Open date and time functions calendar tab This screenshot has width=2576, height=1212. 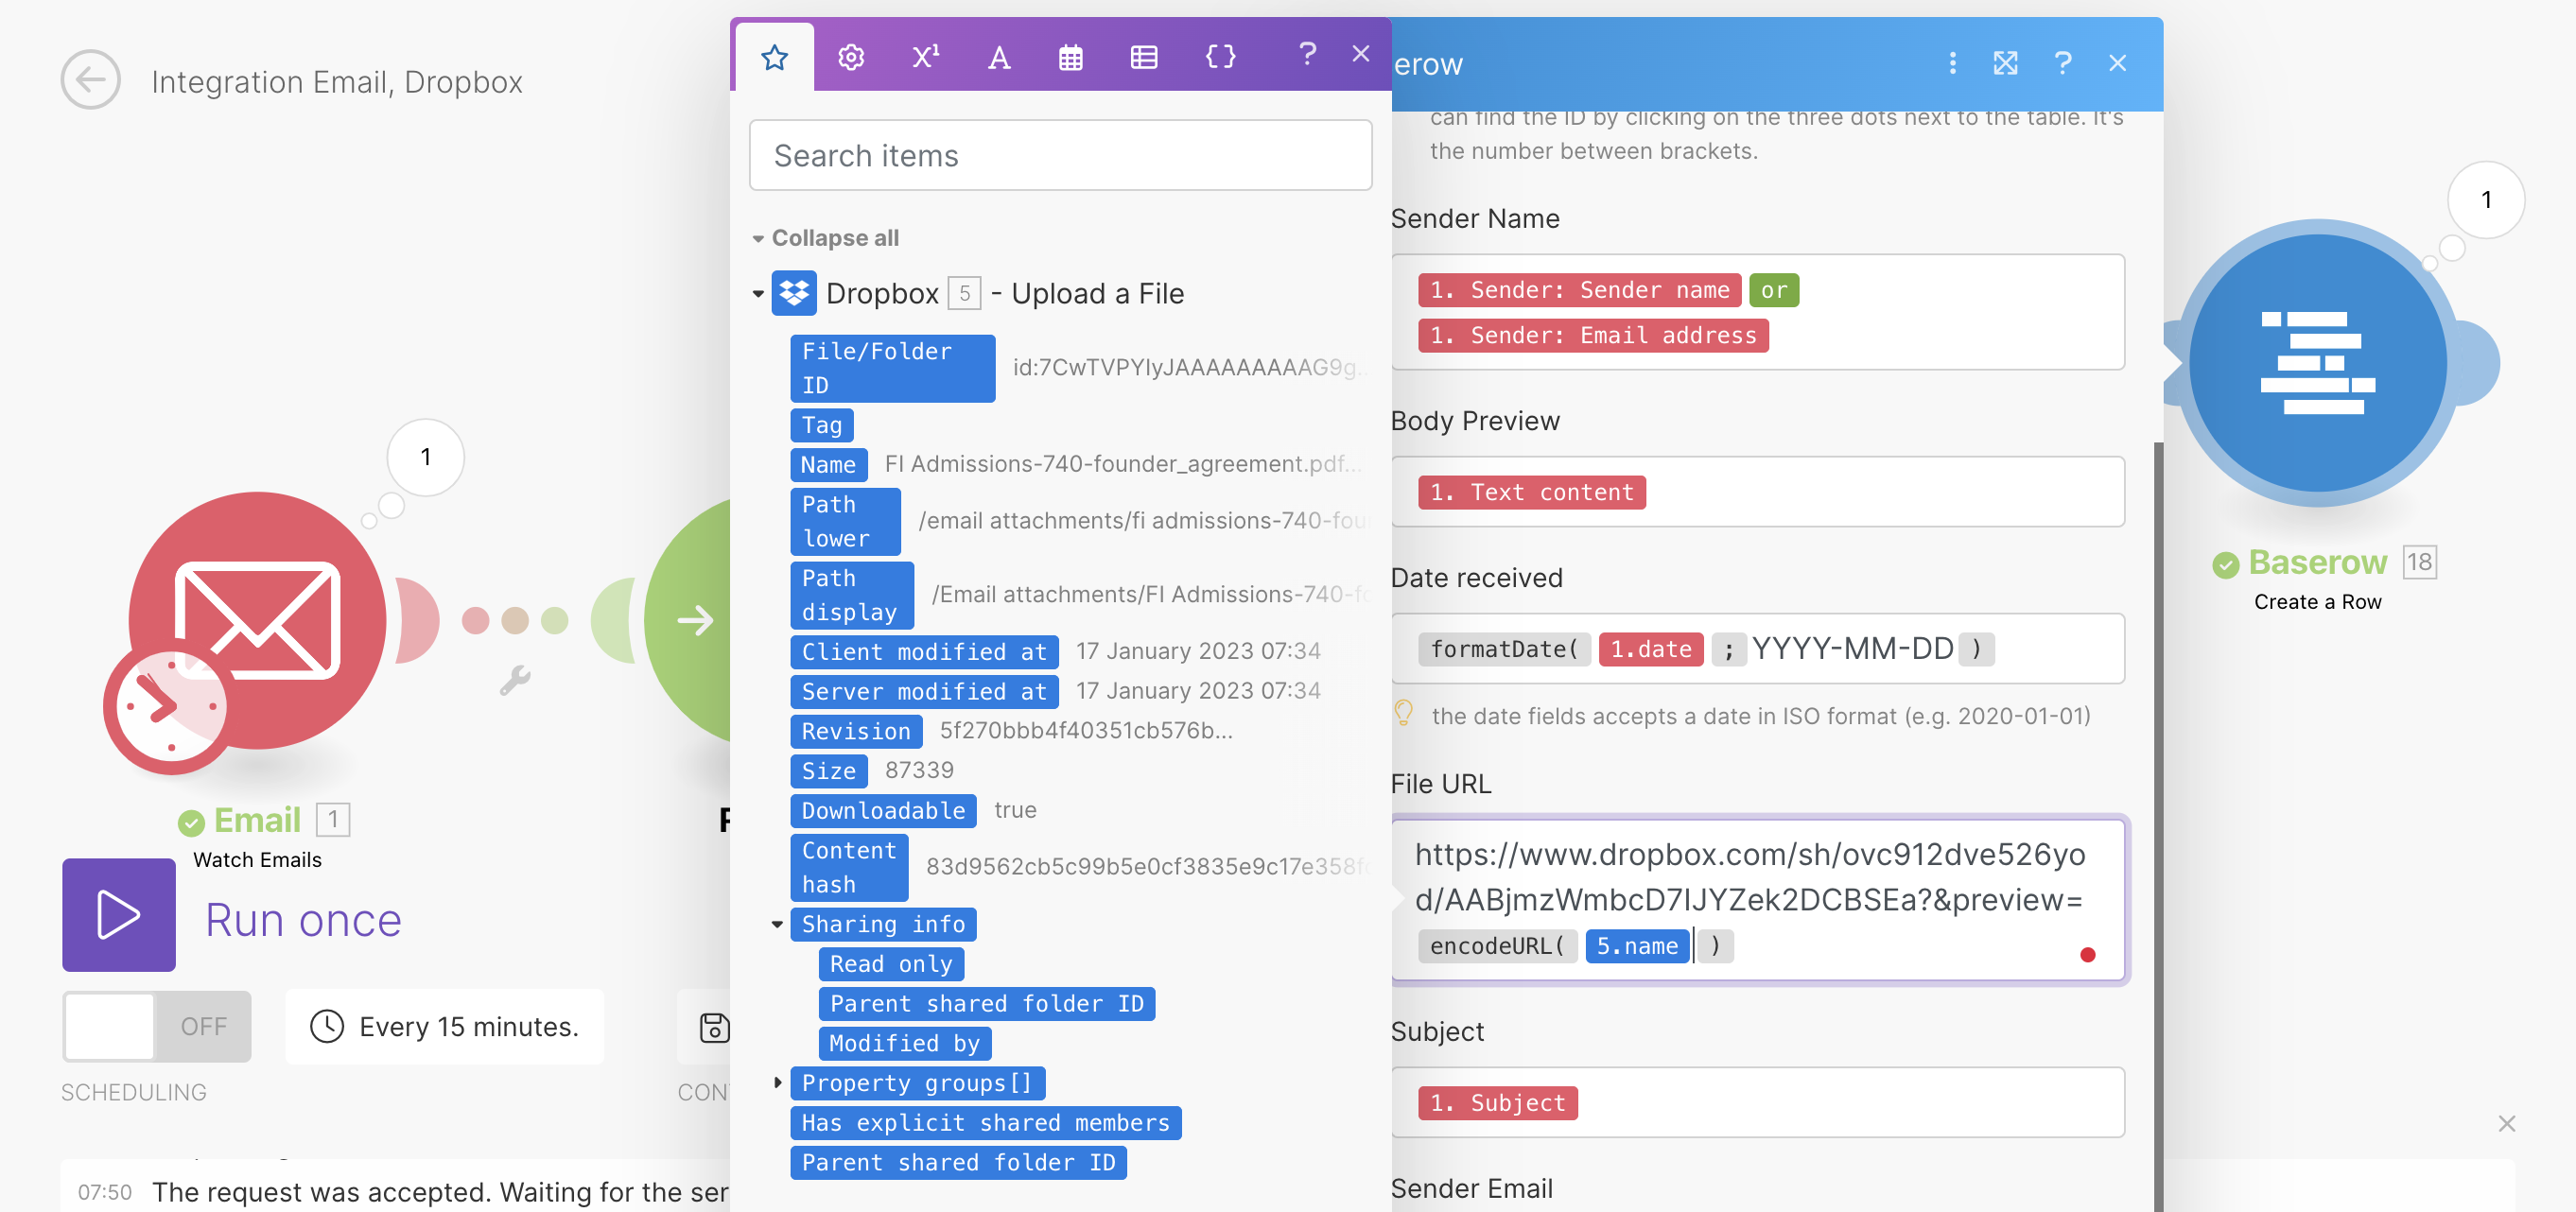[x=1070, y=57]
